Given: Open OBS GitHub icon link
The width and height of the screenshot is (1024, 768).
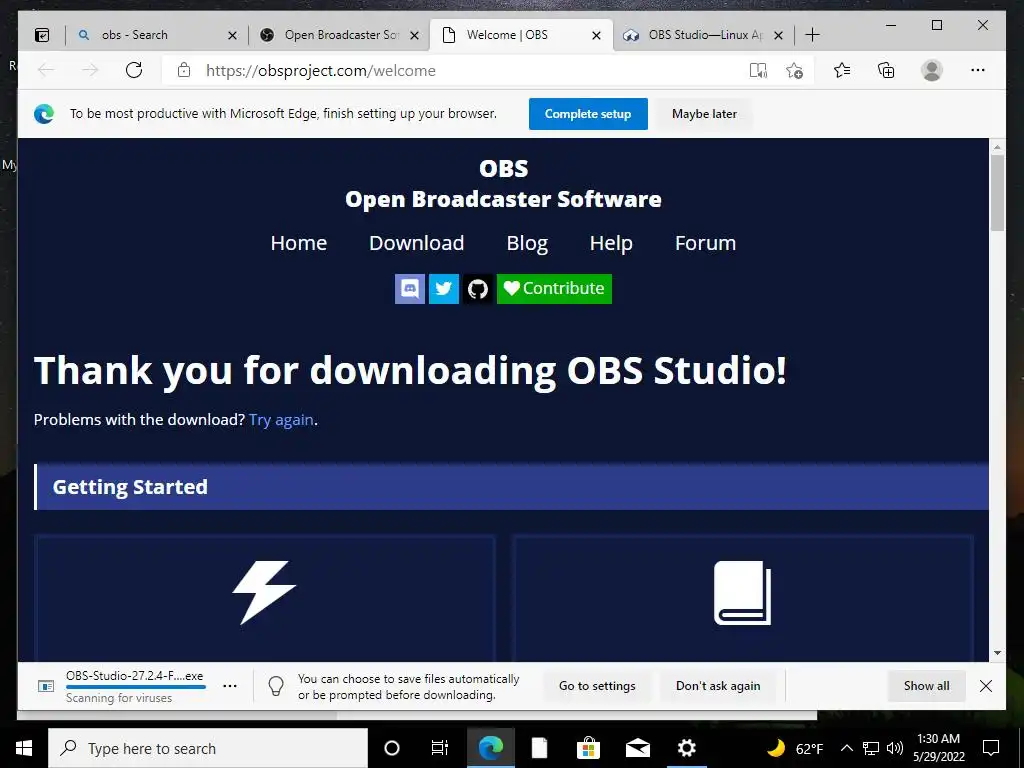Looking at the screenshot, I should pyautogui.click(x=477, y=289).
